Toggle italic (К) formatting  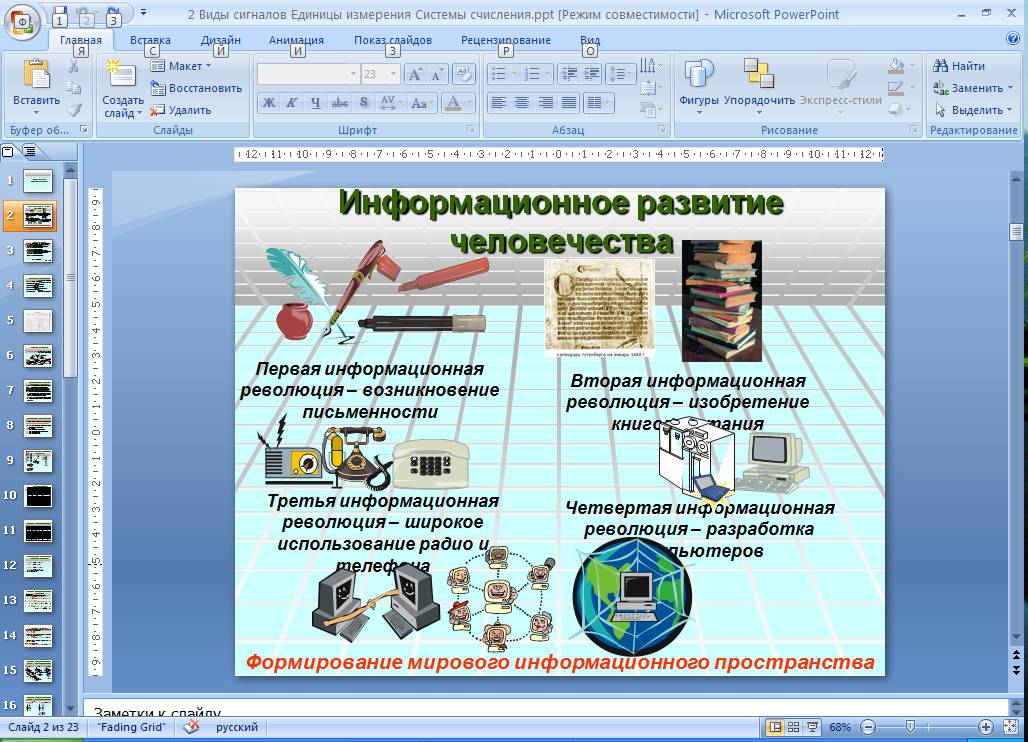pyautogui.click(x=292, y=102)
